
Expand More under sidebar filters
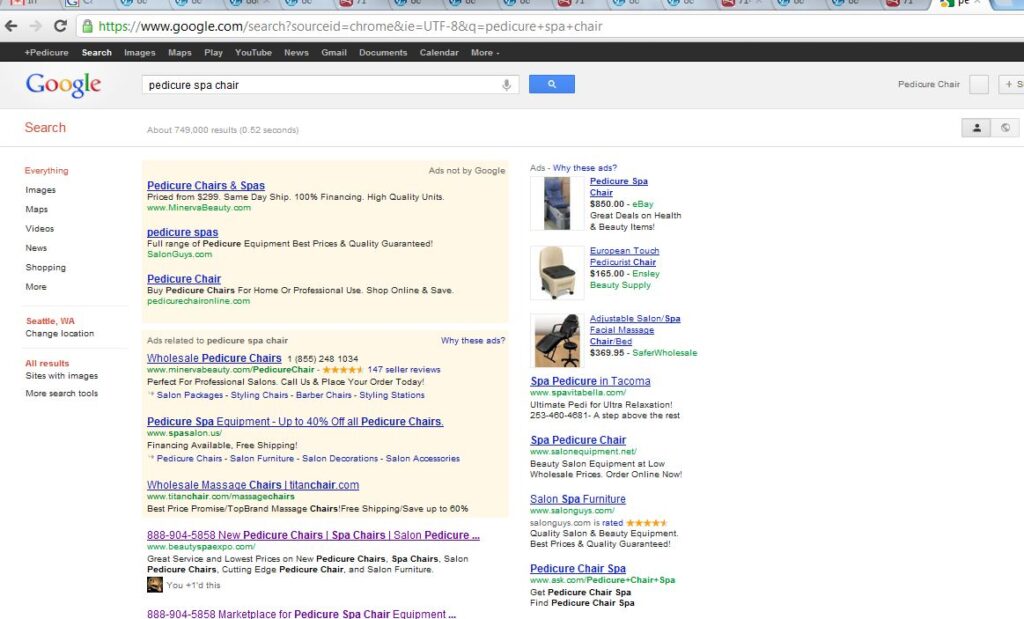pos(36,287)
